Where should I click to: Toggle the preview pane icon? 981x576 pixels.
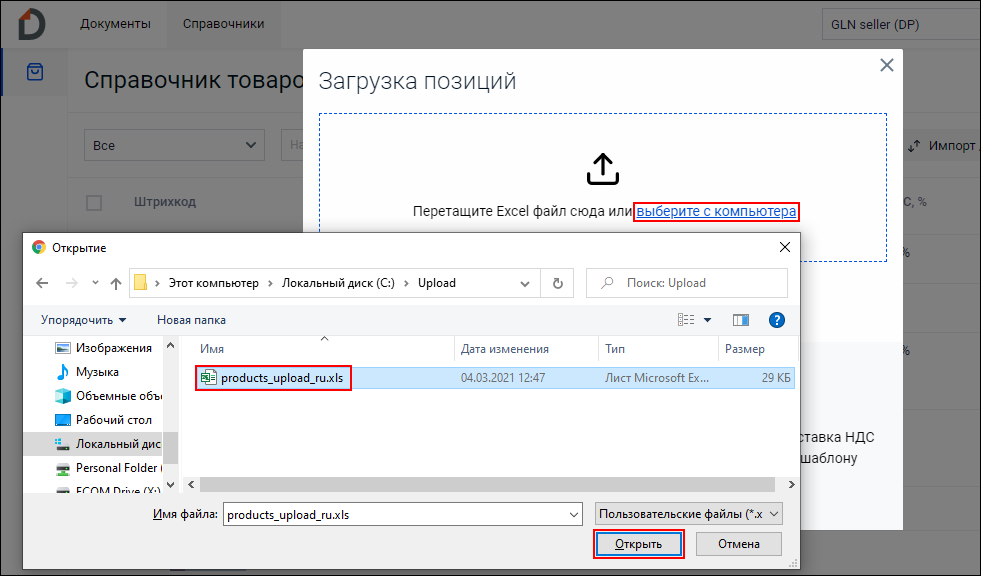tap(741, 320)
